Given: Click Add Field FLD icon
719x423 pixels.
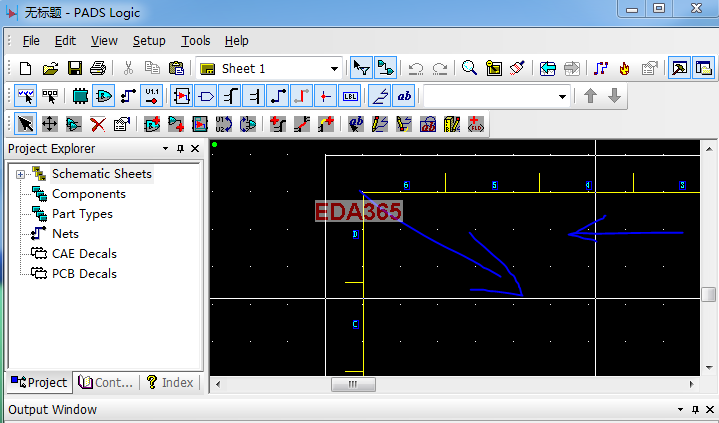Looking at the screenshot, I should coord(476,124).
